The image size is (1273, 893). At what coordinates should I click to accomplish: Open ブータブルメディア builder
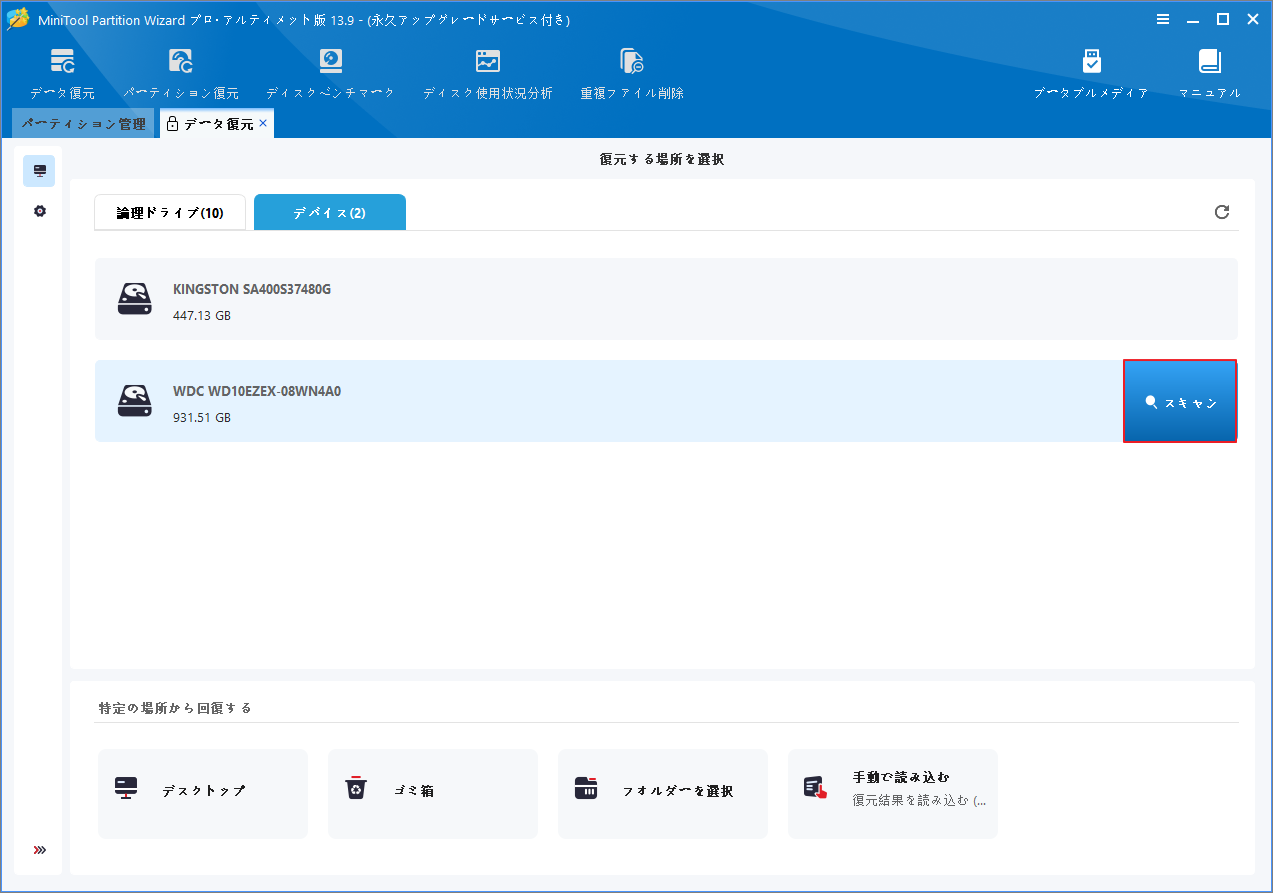1091,73
